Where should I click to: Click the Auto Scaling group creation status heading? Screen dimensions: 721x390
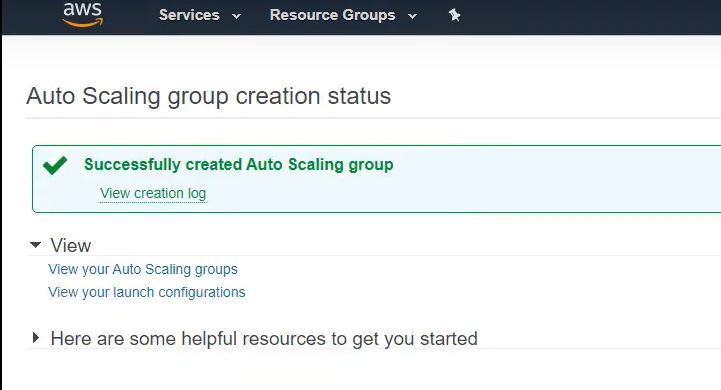click(208, 96)
